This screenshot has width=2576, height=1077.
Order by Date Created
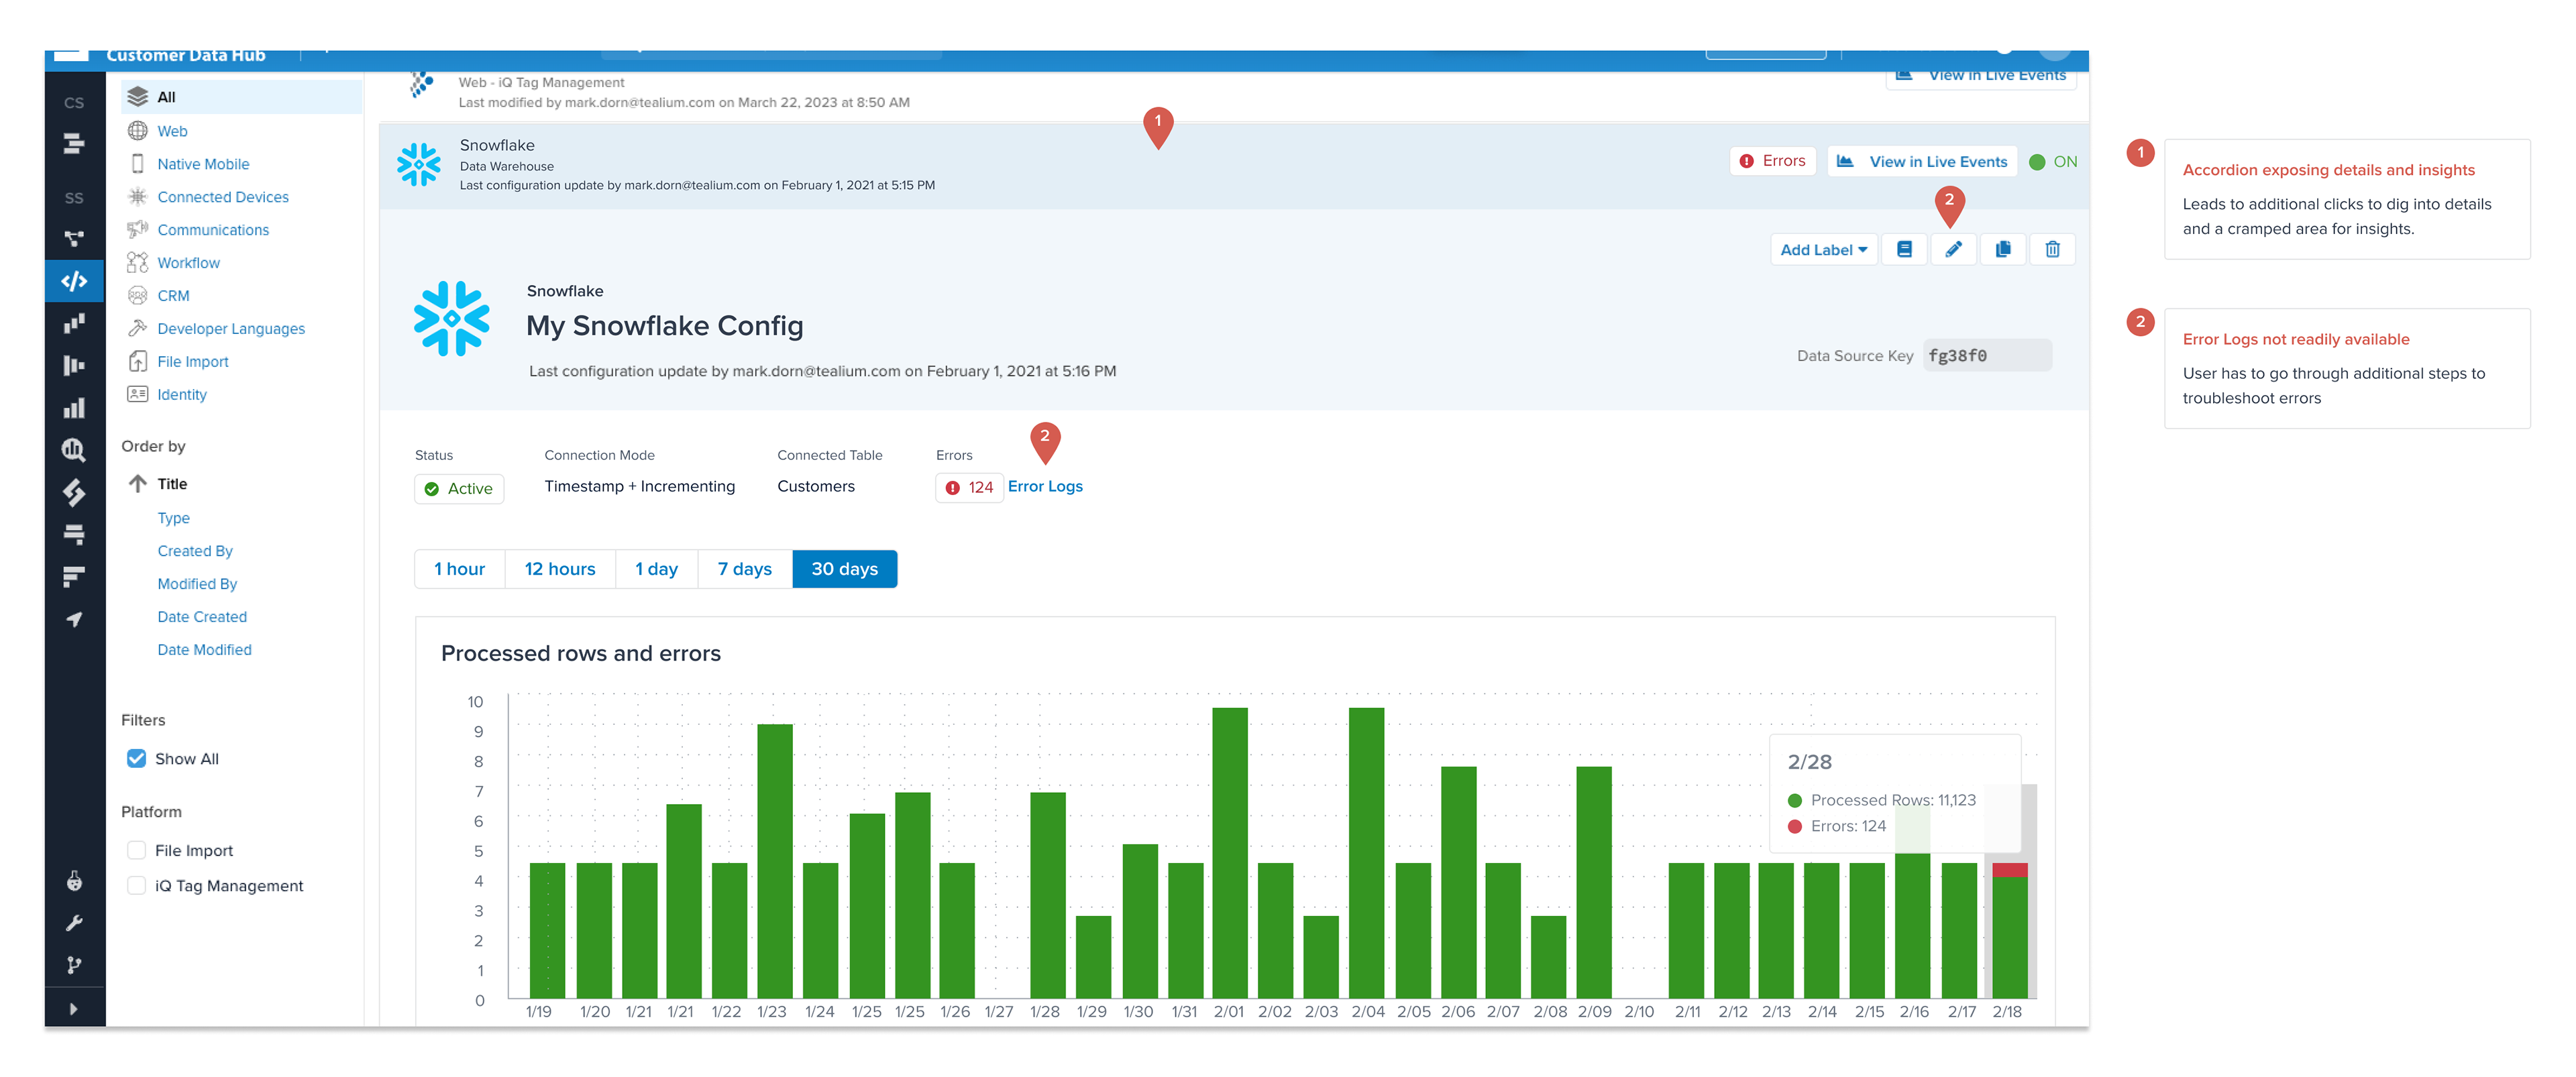[202, 617]
